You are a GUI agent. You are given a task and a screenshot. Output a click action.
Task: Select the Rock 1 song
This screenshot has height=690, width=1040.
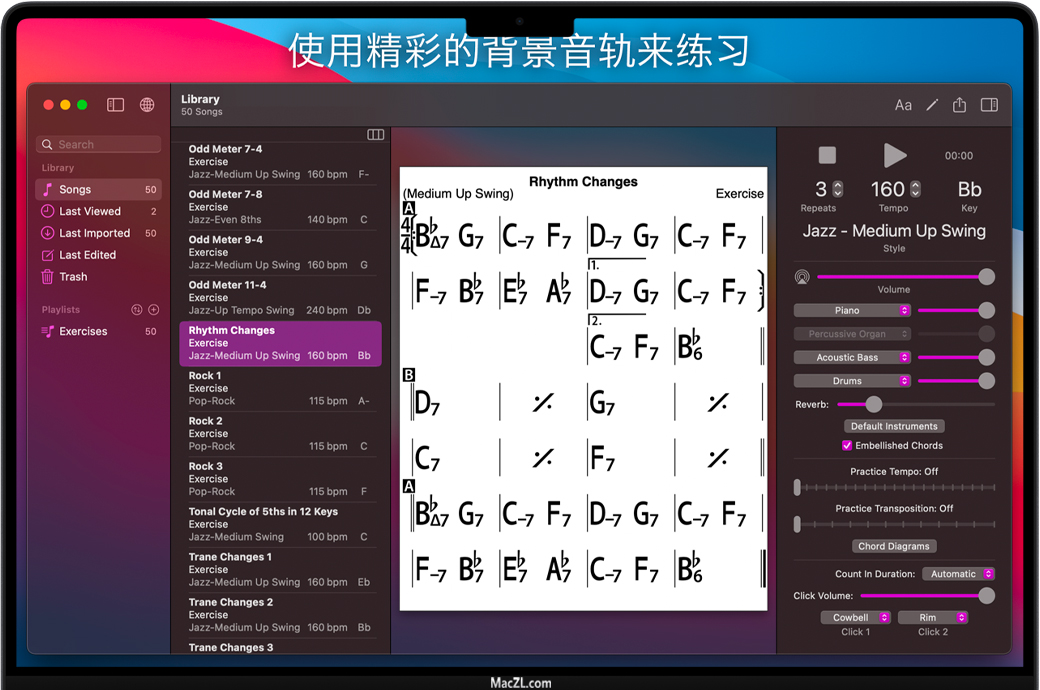[x=280, y=388]
